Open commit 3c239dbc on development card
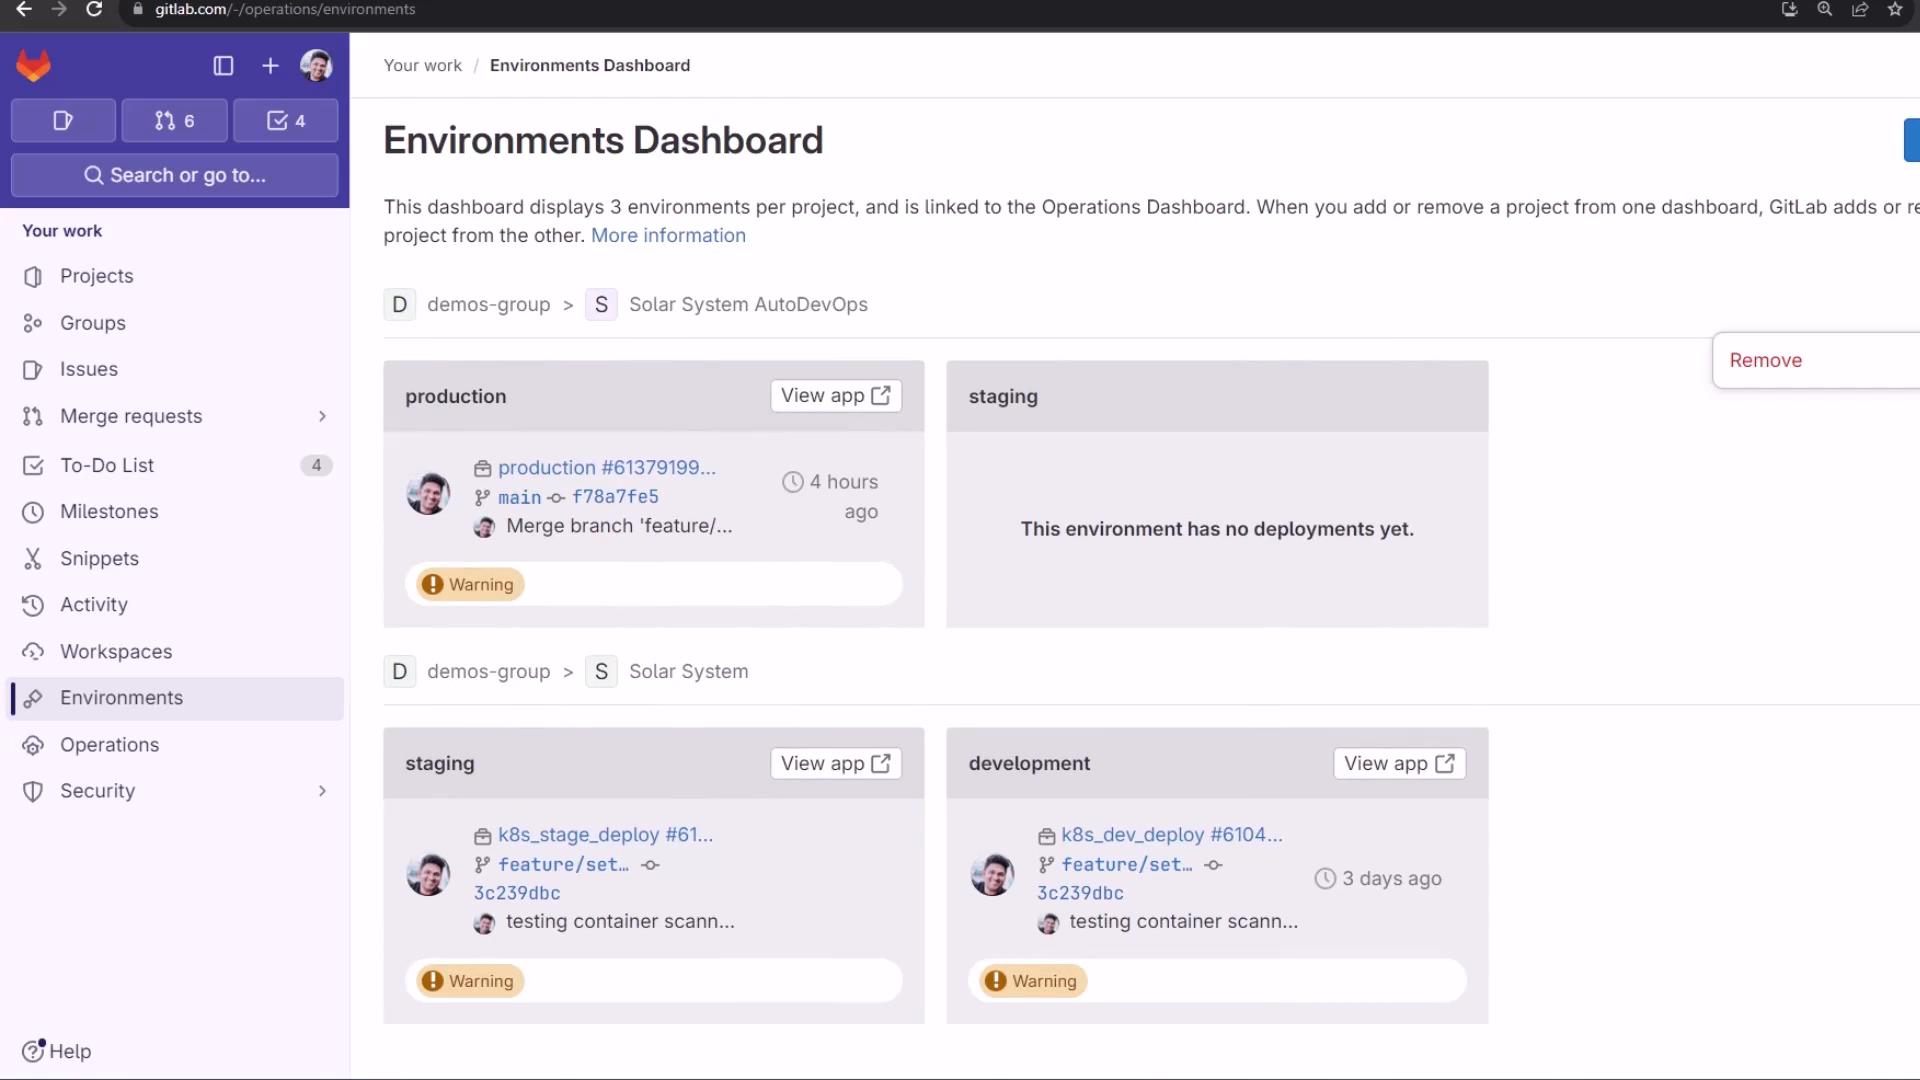The image size is (1920, 1080). (x=1080, y=893)
